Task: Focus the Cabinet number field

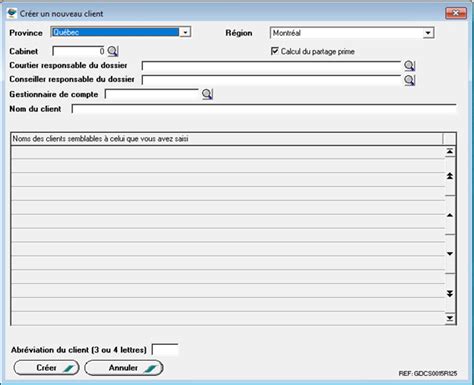Action: click(x=79, y=51)
